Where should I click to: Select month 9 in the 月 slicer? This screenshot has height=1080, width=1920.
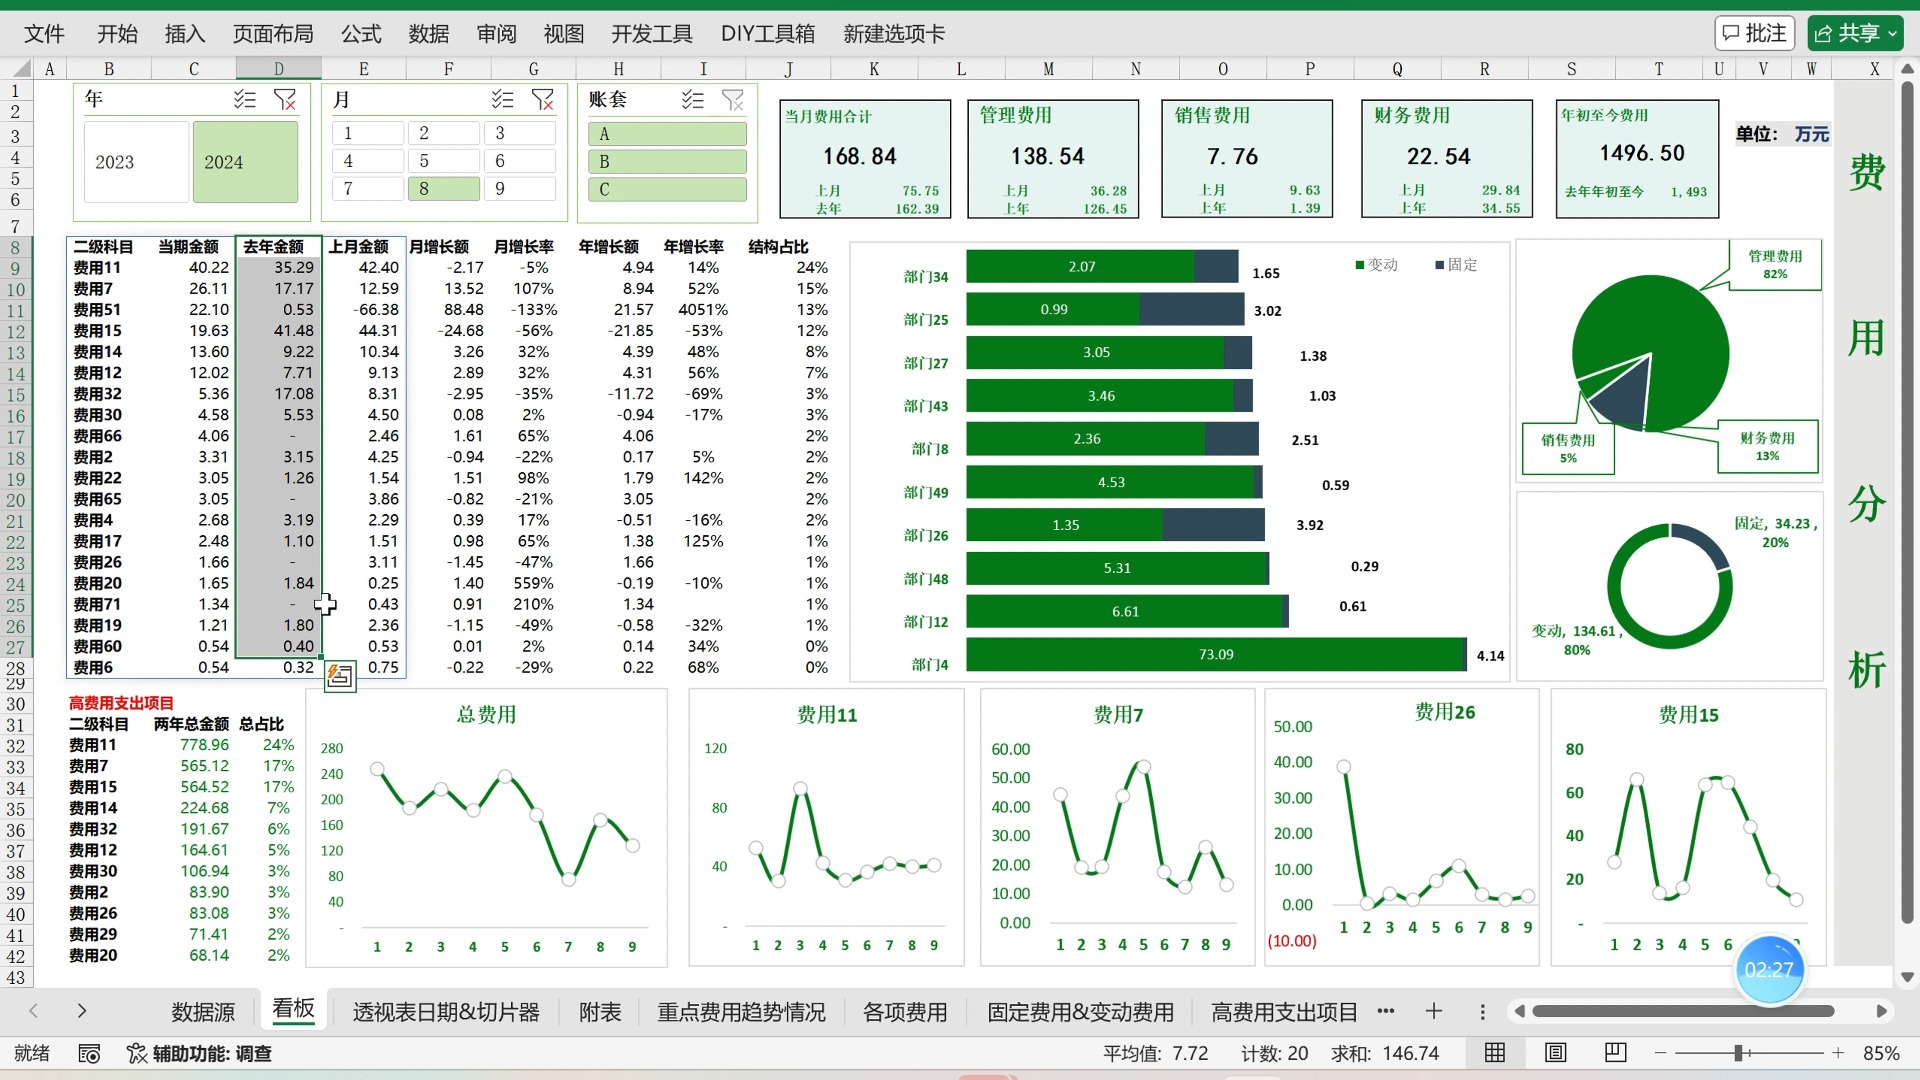pos(520,189)
